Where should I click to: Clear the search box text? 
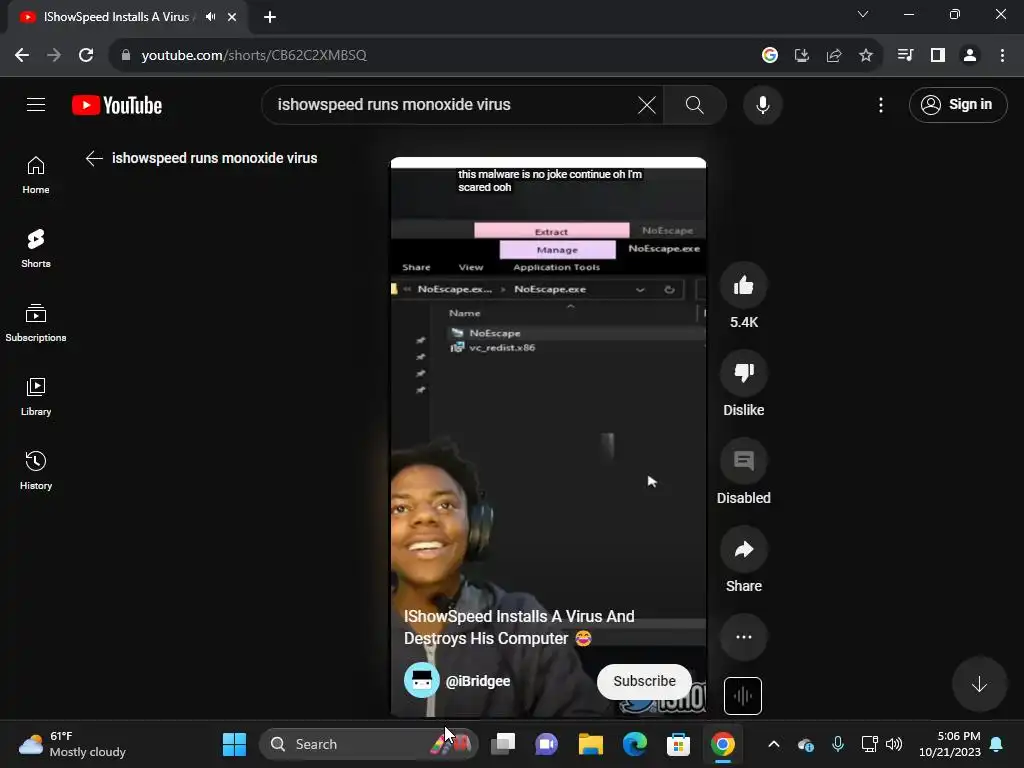647,104
